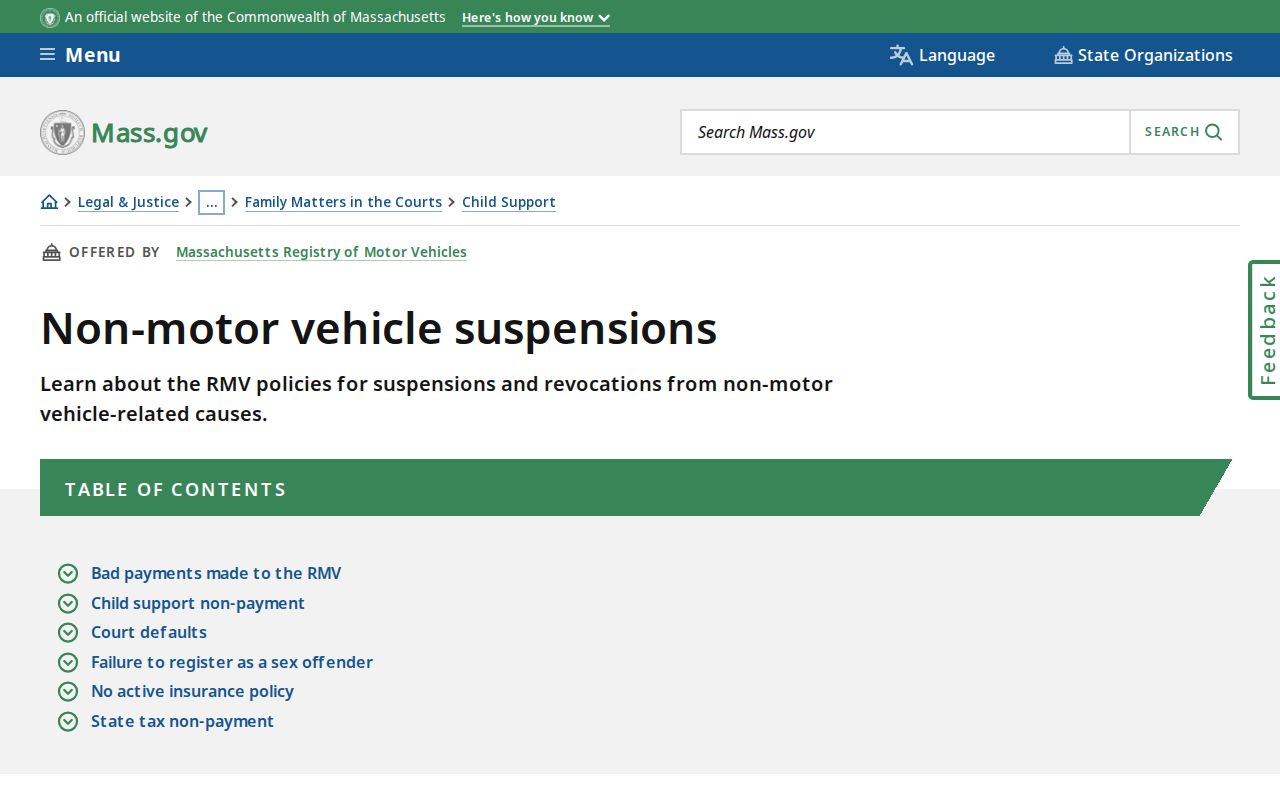Viewport: 1280px width, 800px height.
Task: Click the home breadcrumb icon
Action: point(49,202)
